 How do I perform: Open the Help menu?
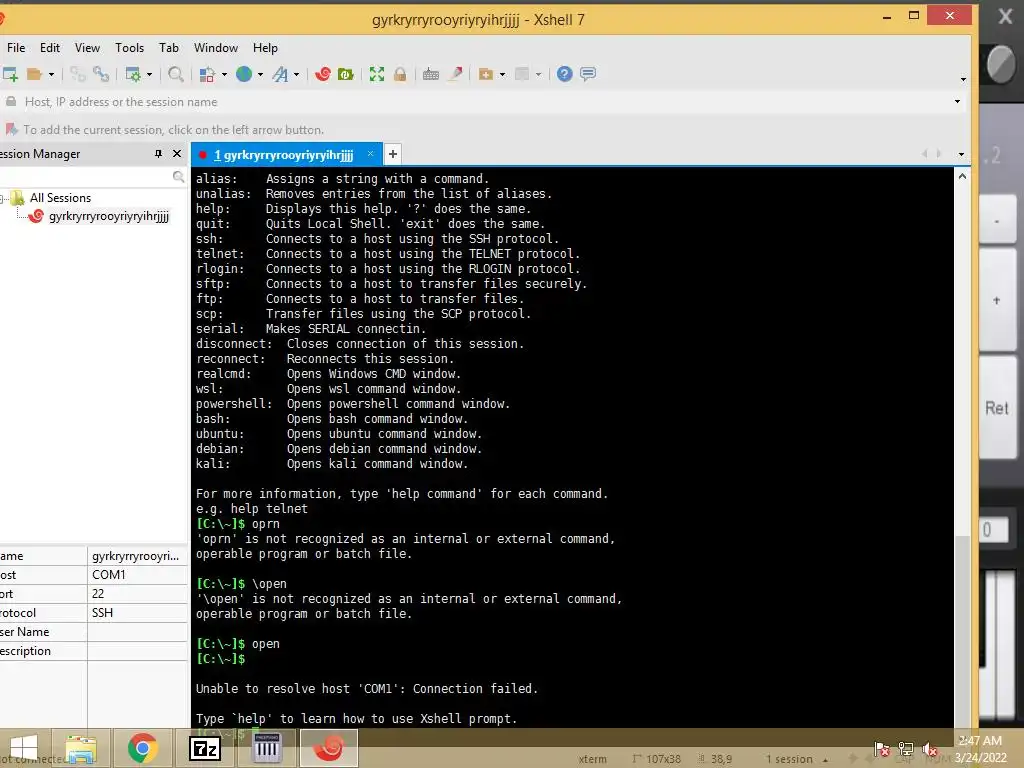(x=265, y=48)
